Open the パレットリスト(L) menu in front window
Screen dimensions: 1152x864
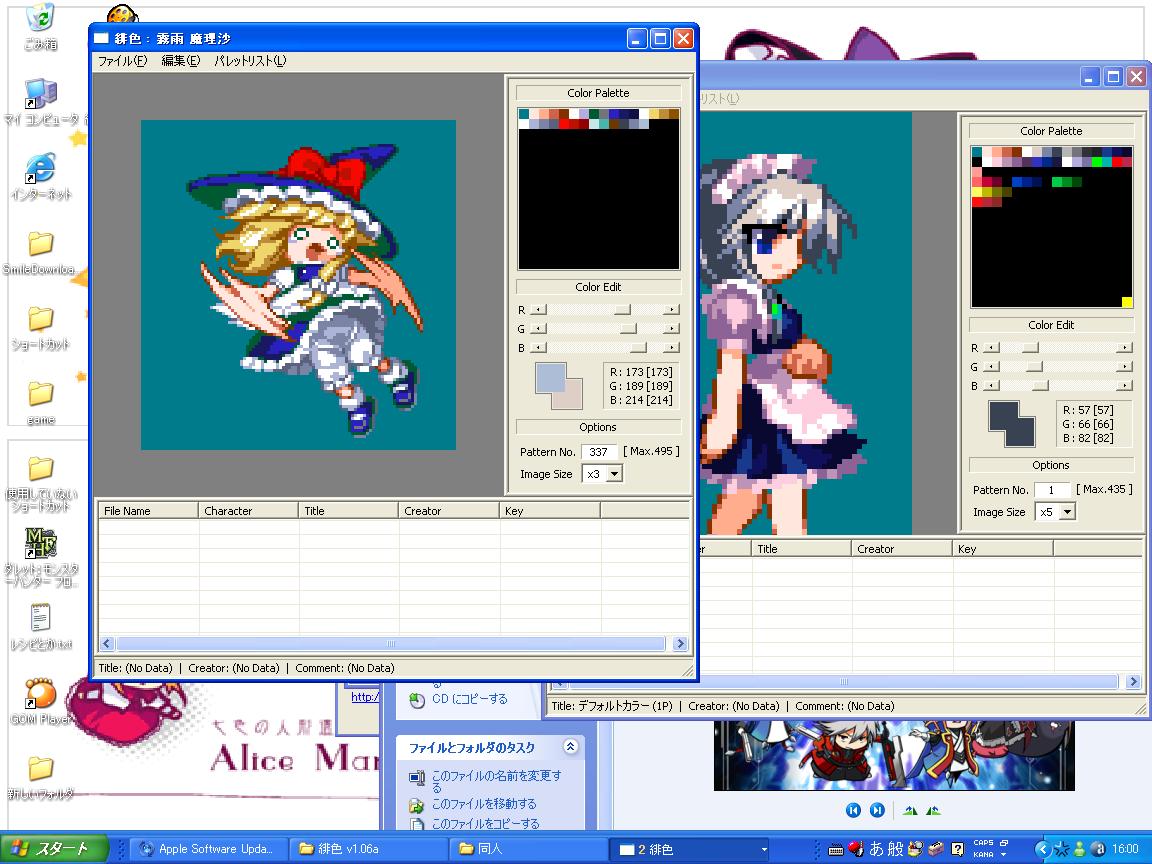[250, 61]
